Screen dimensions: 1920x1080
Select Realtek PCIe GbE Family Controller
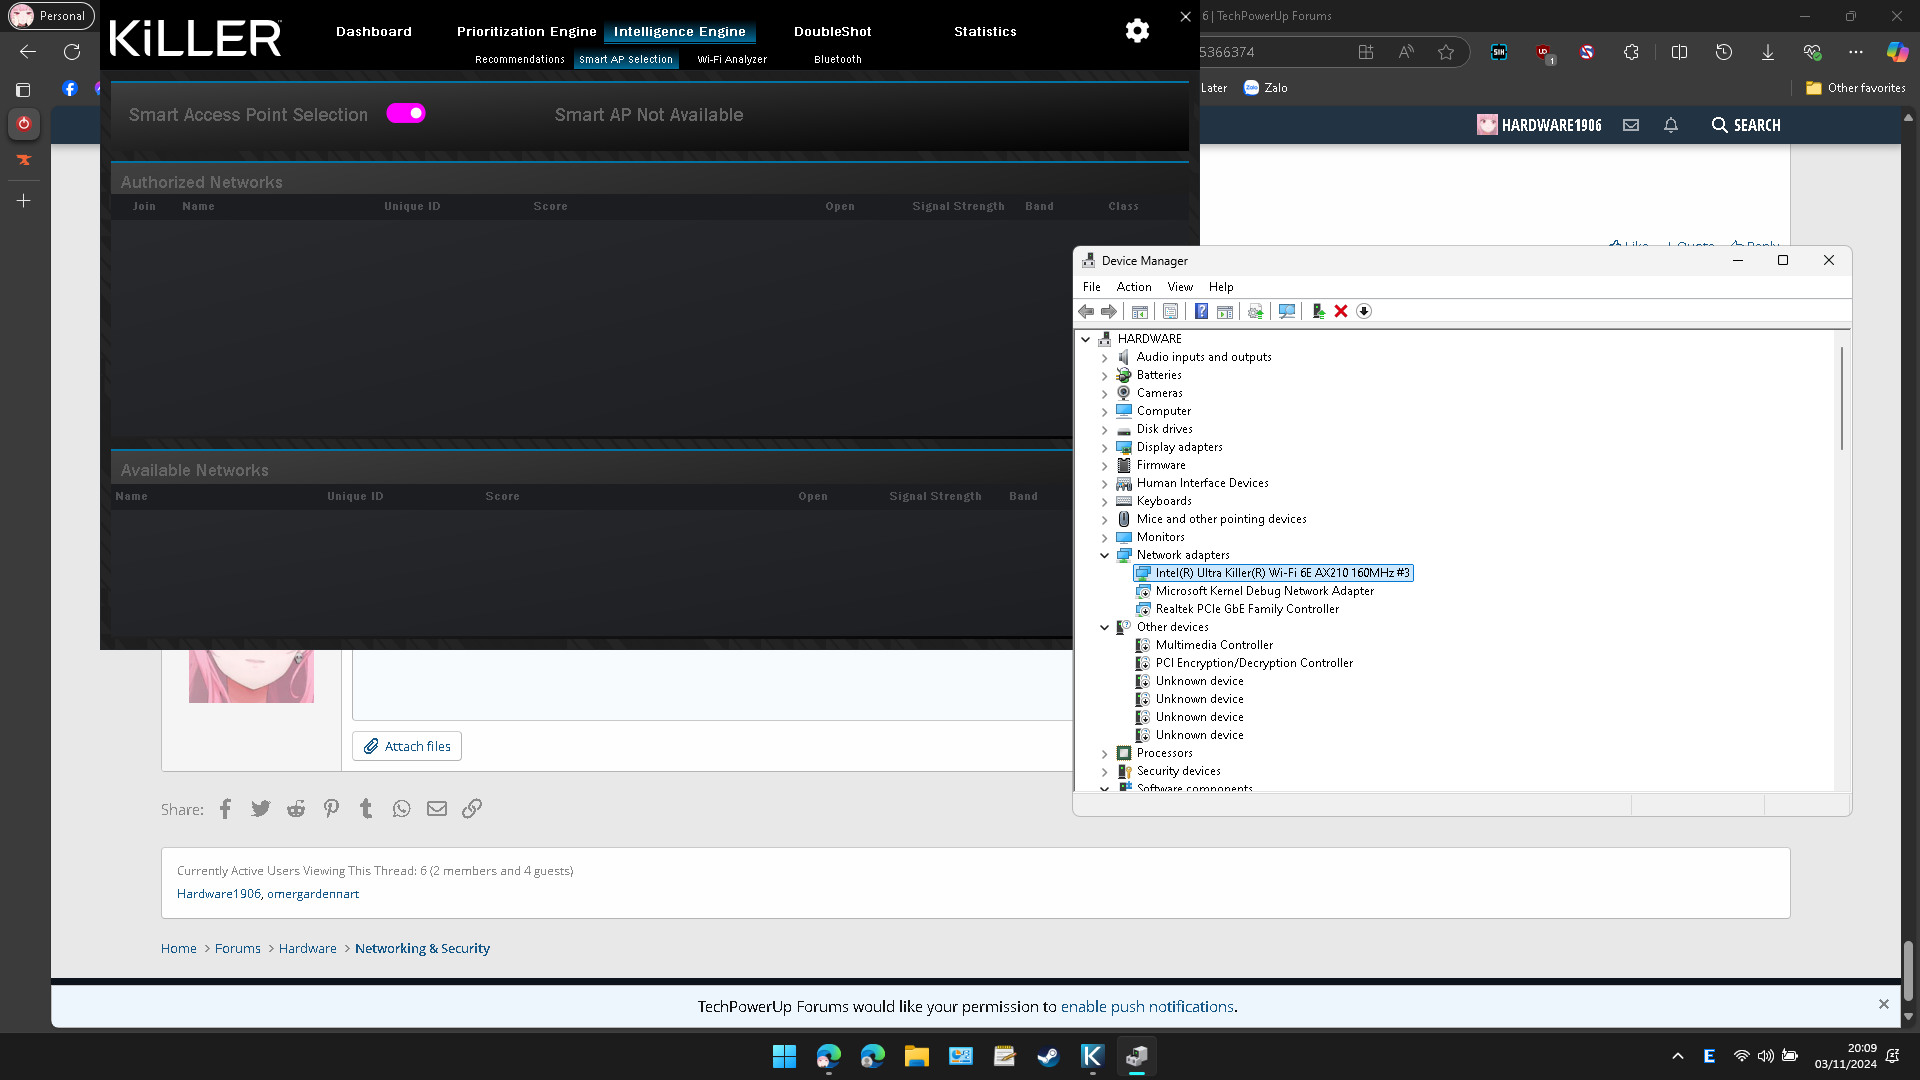click(x=1247, y=609)
